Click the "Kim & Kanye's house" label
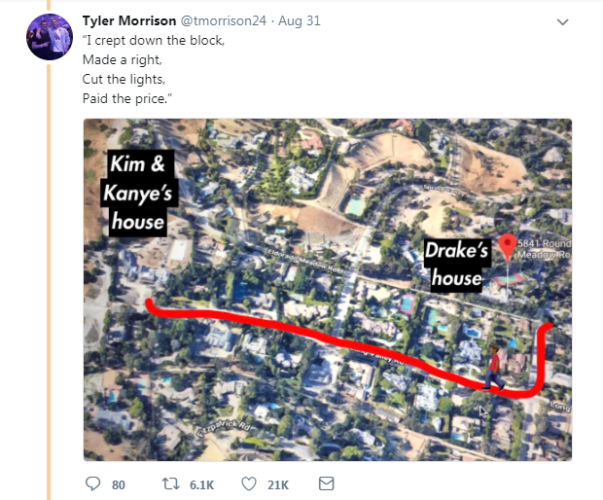Image resolution: width=603 pixels, height=500 pixels. [x=138, y=193]
